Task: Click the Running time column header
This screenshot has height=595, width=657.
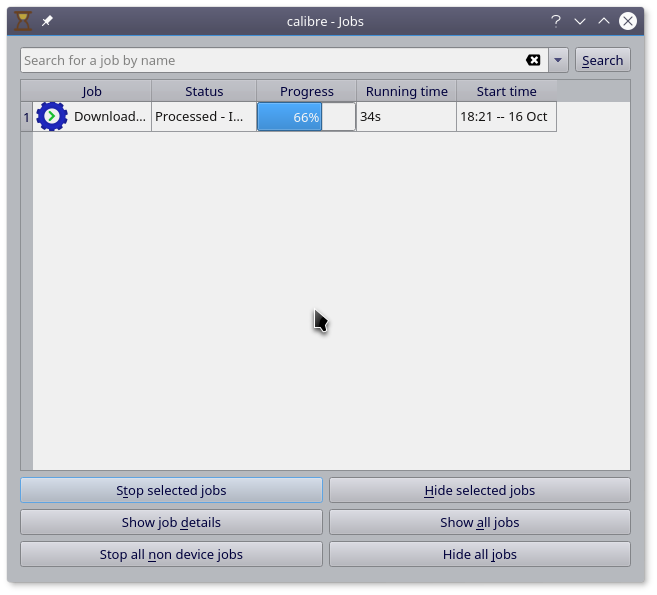Action: tap(406, 91)
